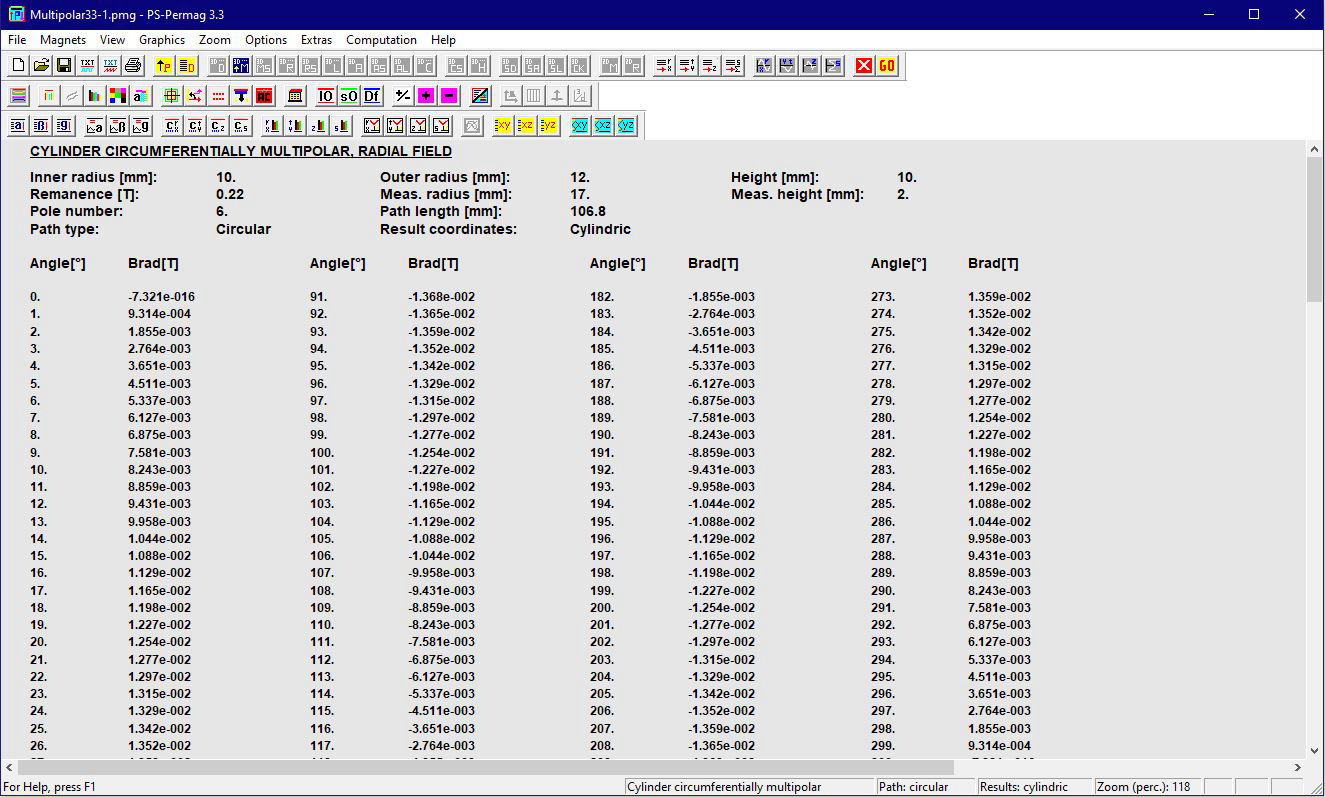Open the Magnets menu

(x=63, y=40)
